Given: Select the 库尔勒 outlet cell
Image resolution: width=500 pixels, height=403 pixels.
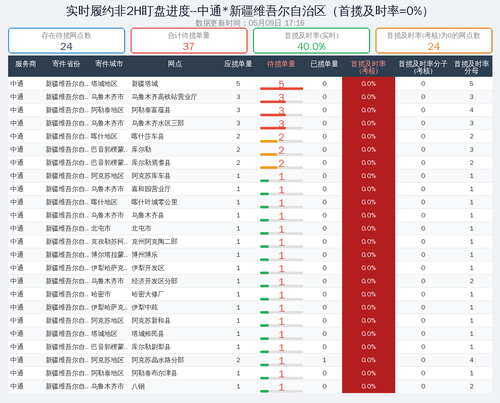Looking at the screenshot, I should 141,150.
